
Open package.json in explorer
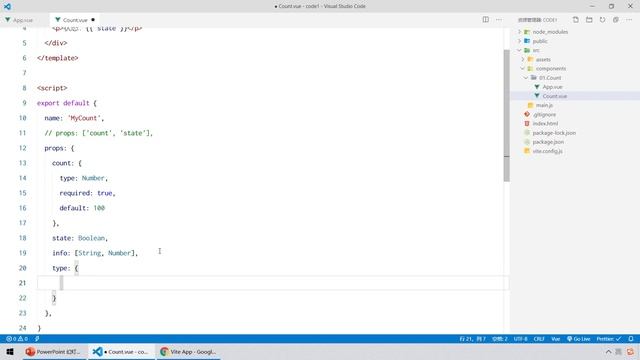(548, 142)
